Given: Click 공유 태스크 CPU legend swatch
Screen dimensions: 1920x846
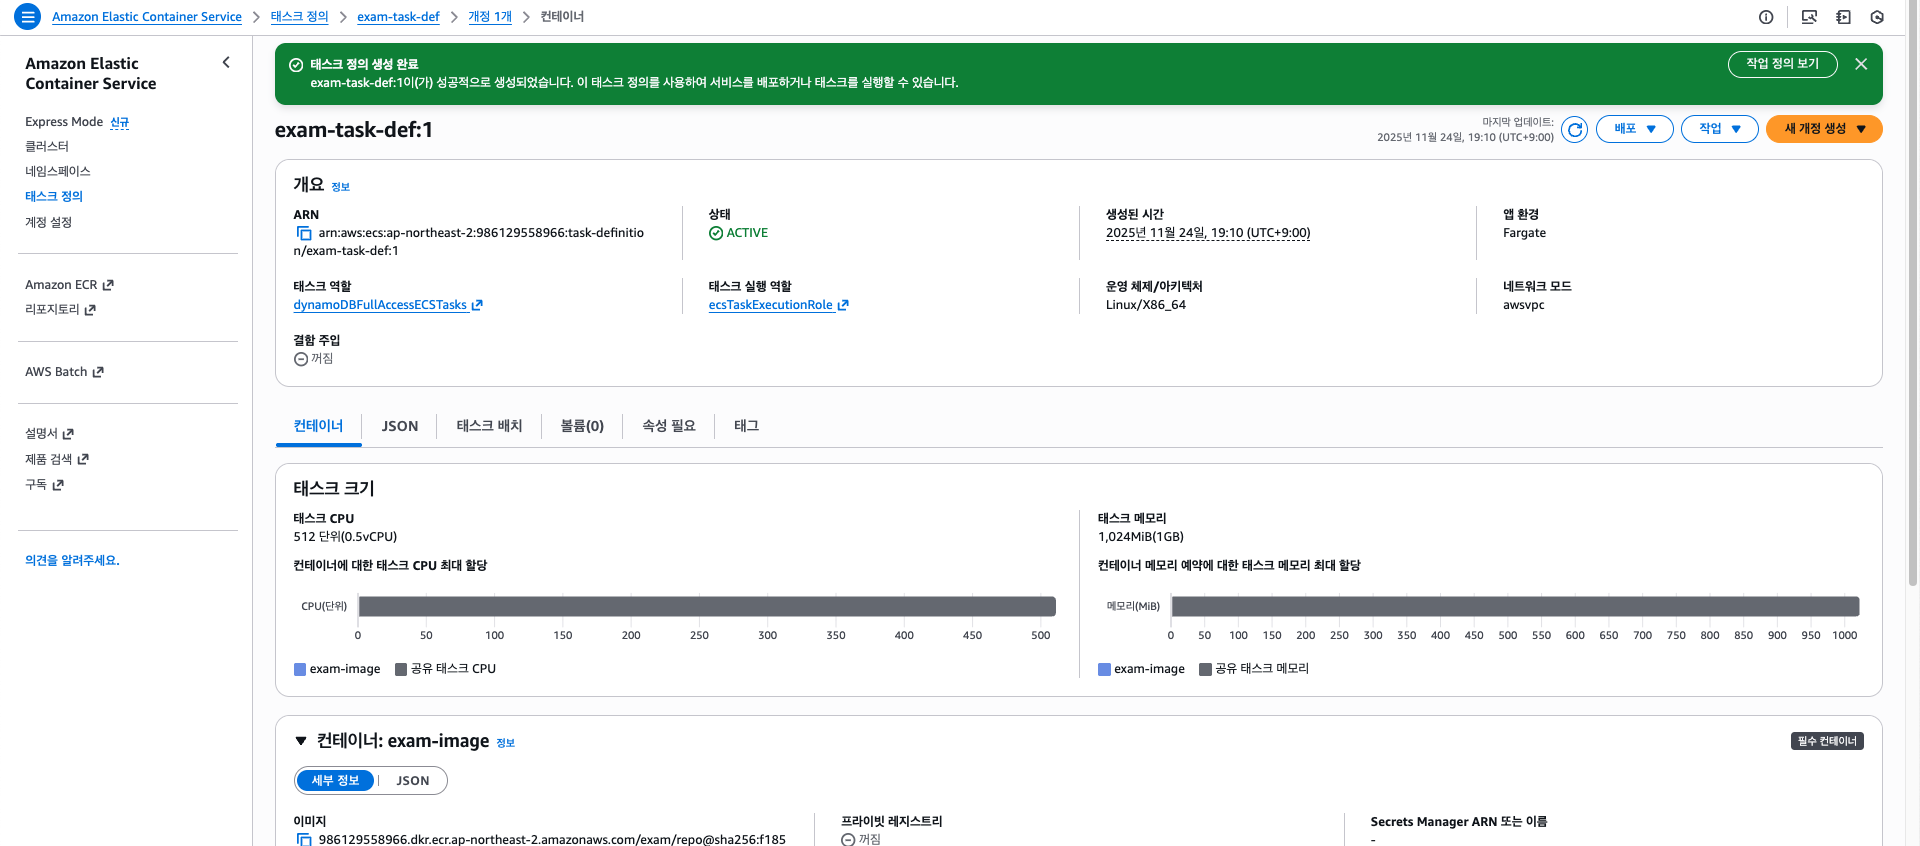Looking at the screenshot, I should tap(401, 669).
